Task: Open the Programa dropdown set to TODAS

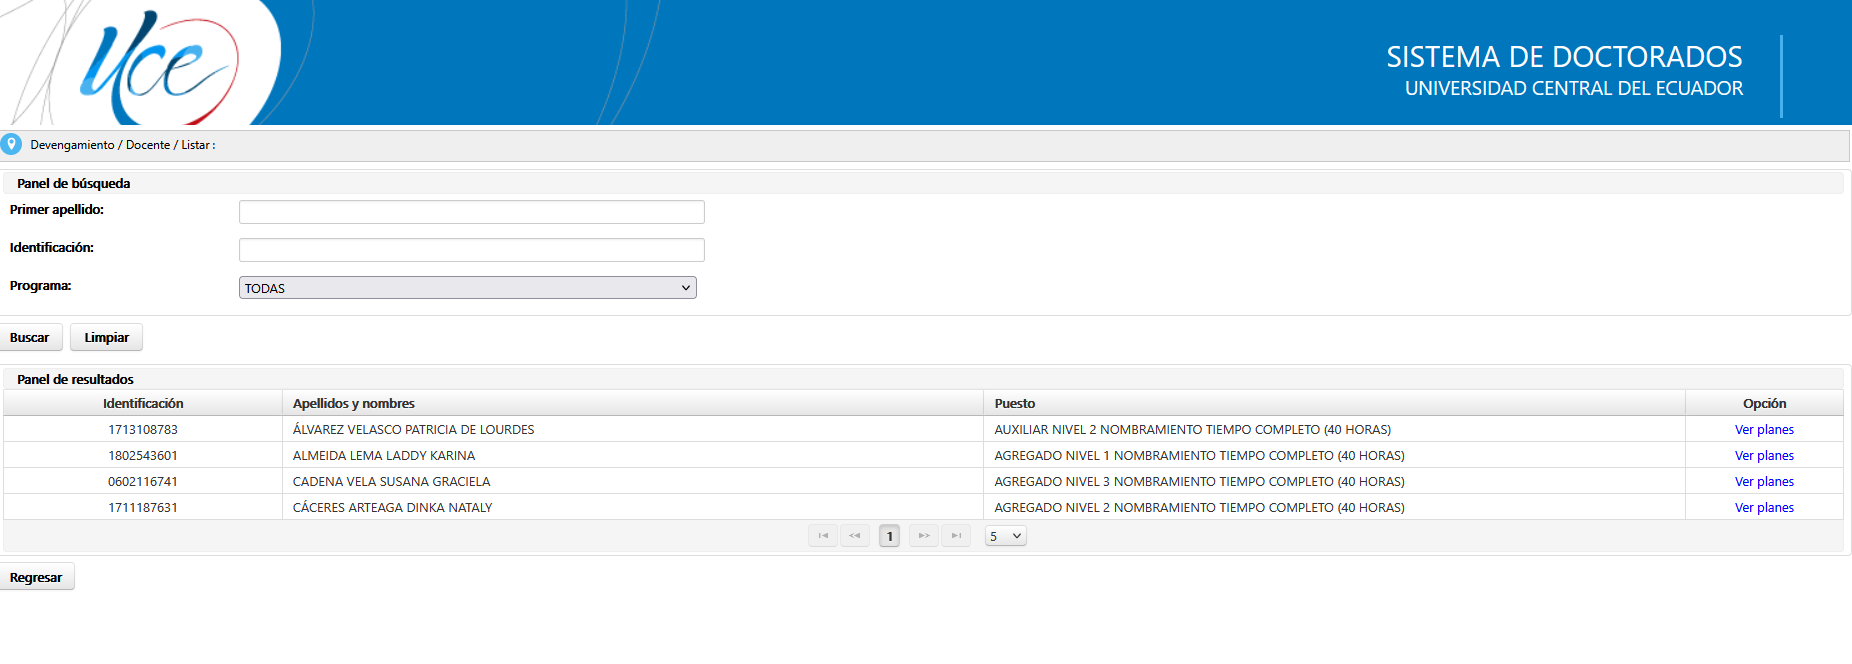Action: pyautogui.click(x=468, y=288)
